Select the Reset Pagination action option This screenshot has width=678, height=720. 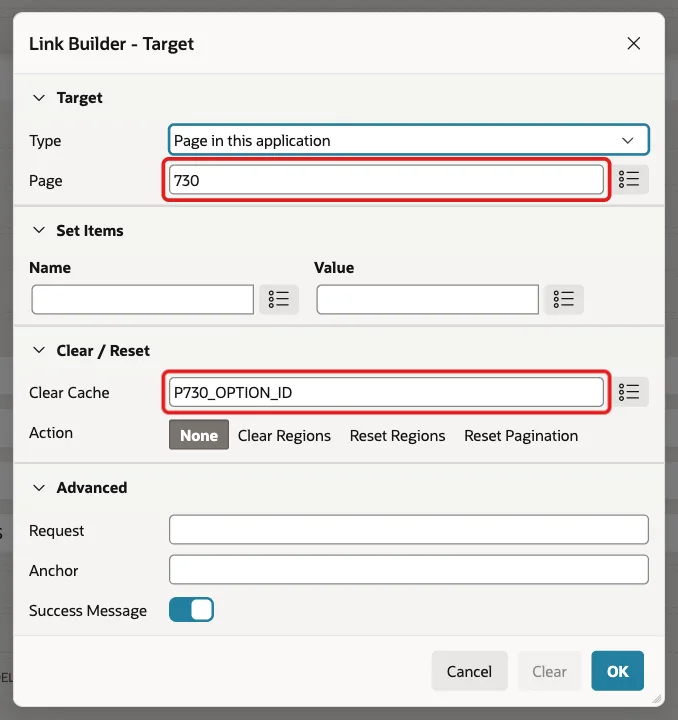[521, 435]
